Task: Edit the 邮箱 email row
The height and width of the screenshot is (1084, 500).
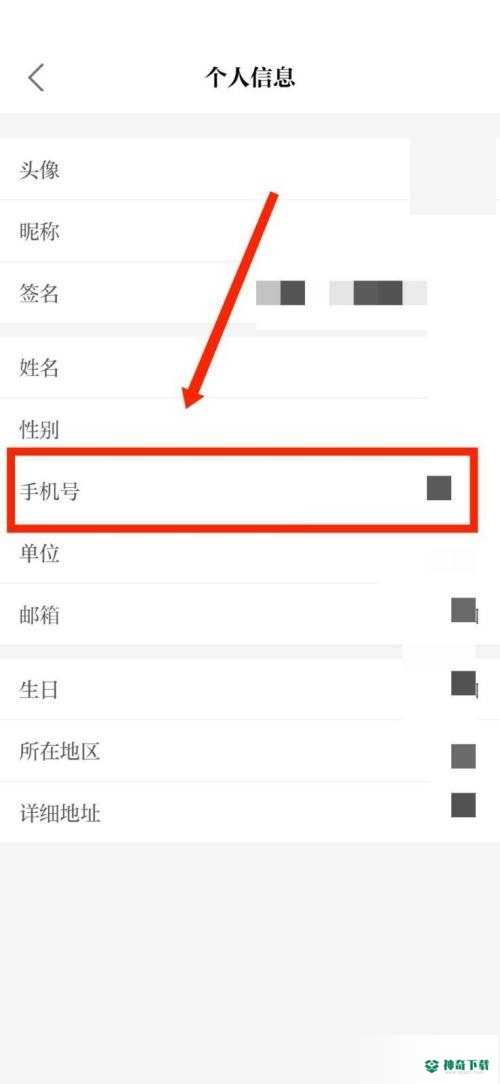Action: tap(250, 614)
